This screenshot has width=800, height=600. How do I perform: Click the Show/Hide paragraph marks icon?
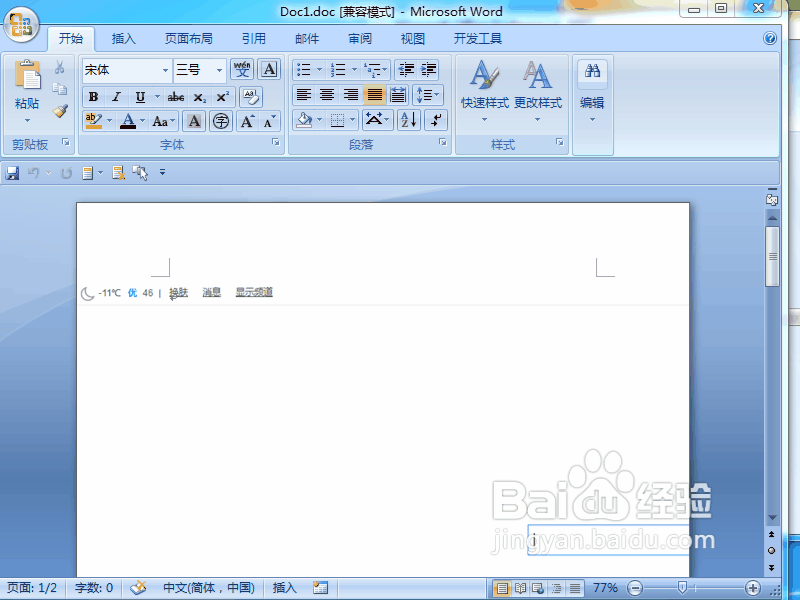coord(436,120)
